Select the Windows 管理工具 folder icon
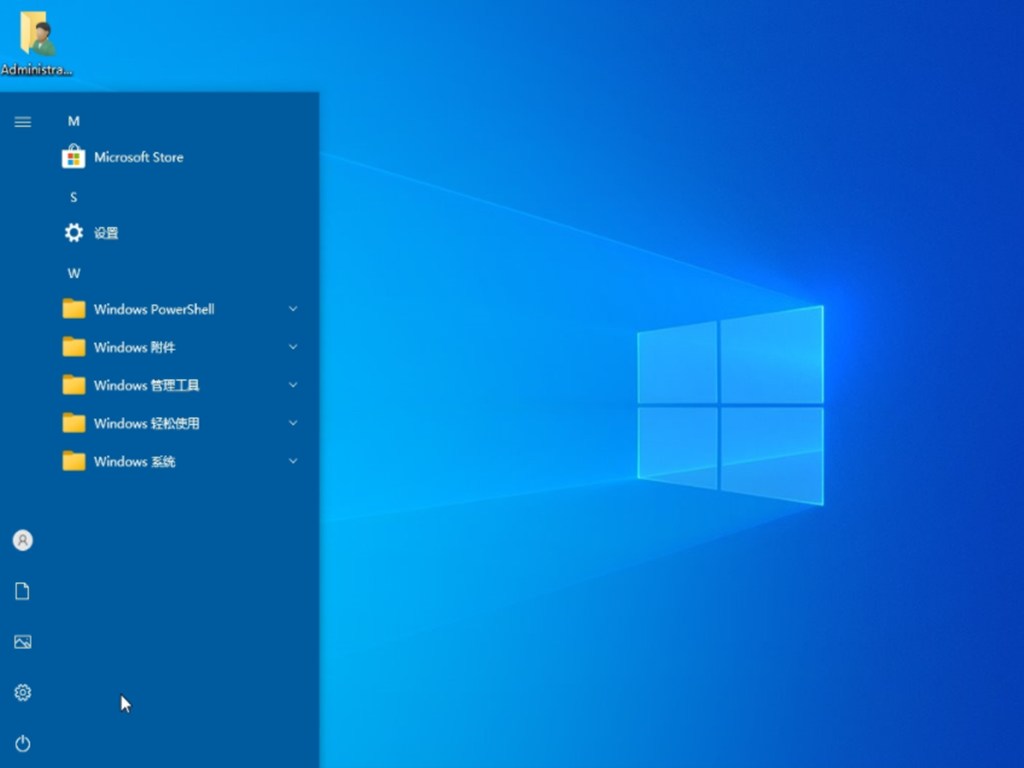Image resolution: width=1024 pixels, height=768 pixels. click(x=74, y=385)
